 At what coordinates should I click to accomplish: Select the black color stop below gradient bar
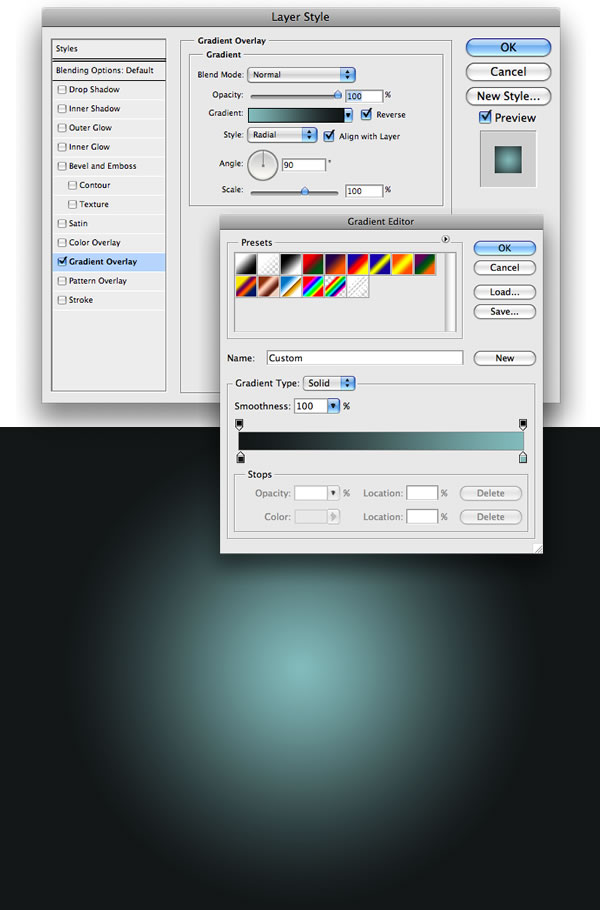tap(241, 458)
